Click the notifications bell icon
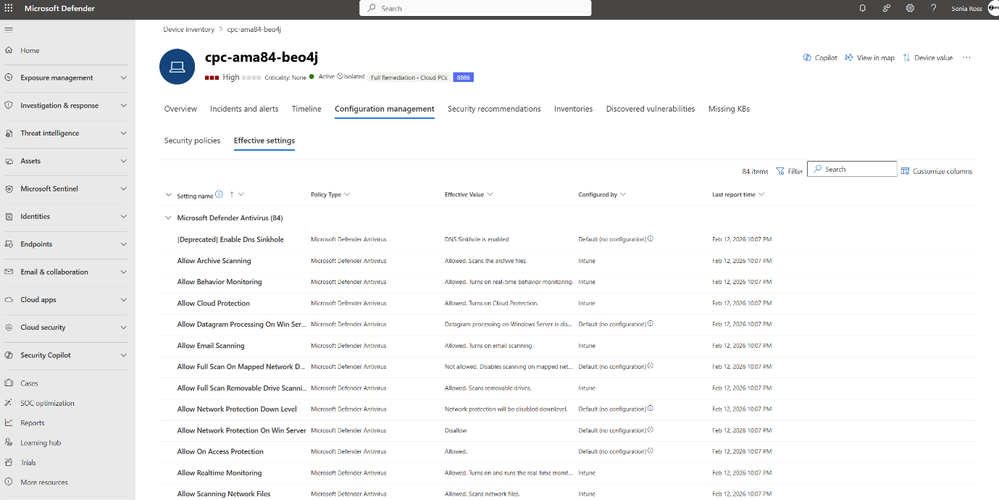The width and height of the screenshot is (999, 500). coord(863,8)
